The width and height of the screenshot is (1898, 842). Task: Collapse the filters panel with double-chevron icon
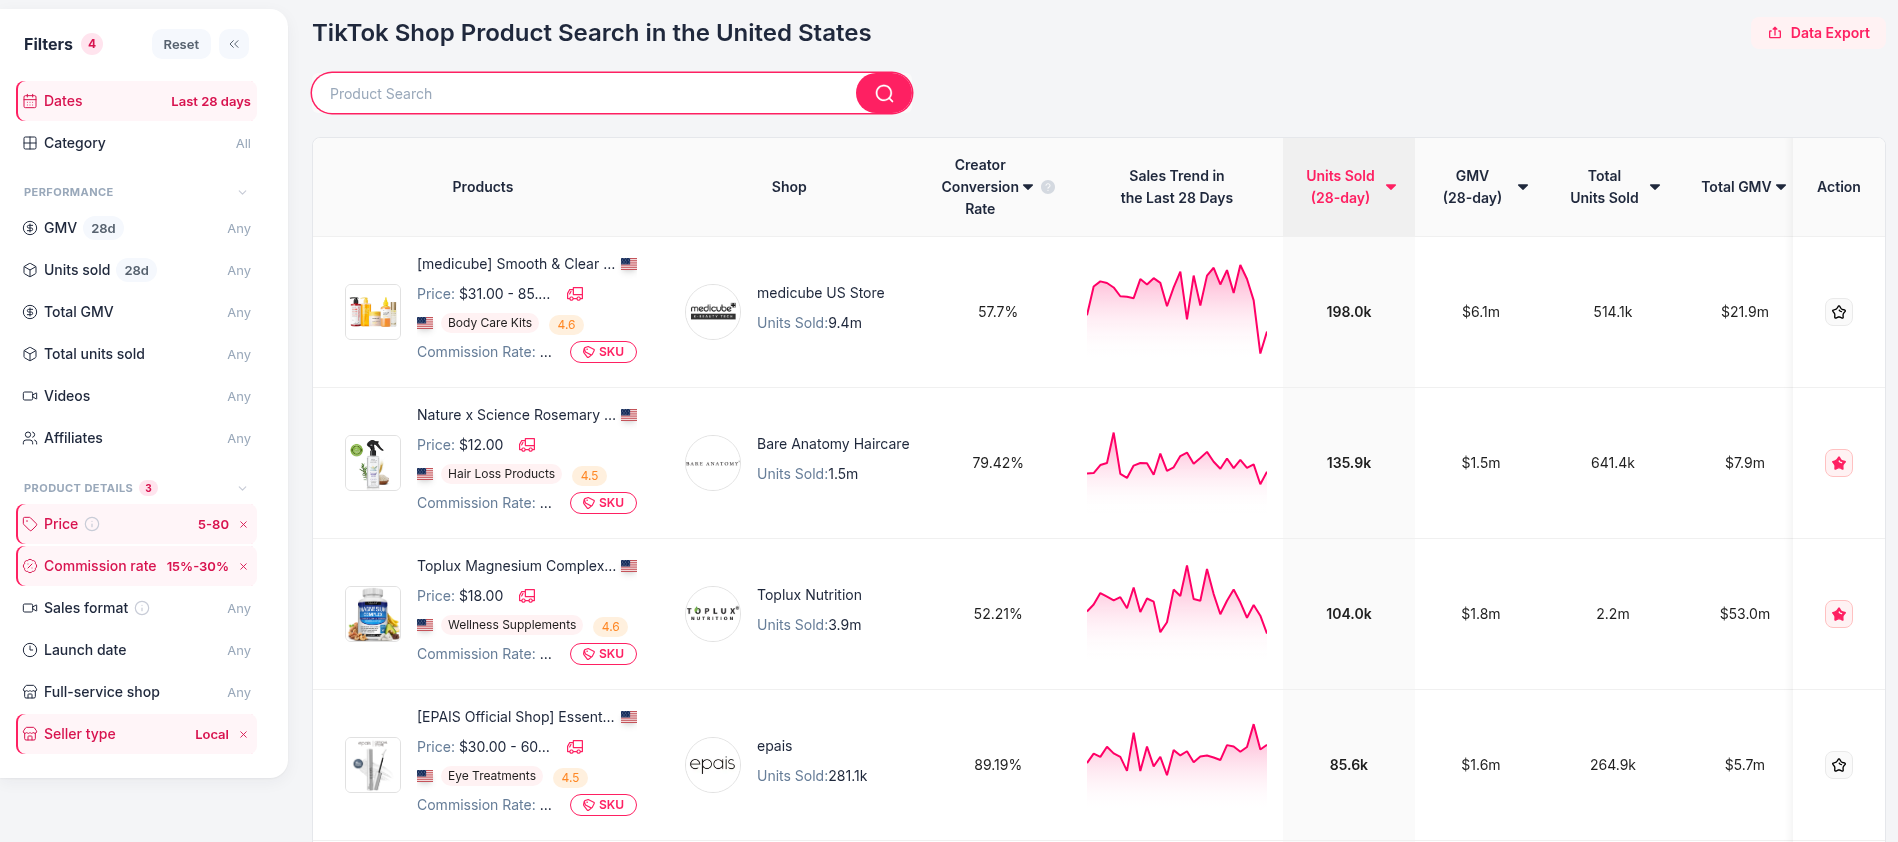234,44
